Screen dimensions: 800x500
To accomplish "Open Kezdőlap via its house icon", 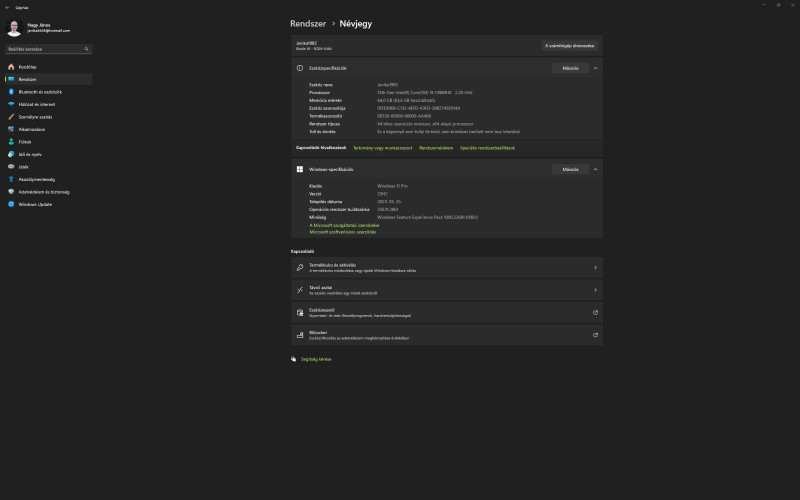I will 11,67.
